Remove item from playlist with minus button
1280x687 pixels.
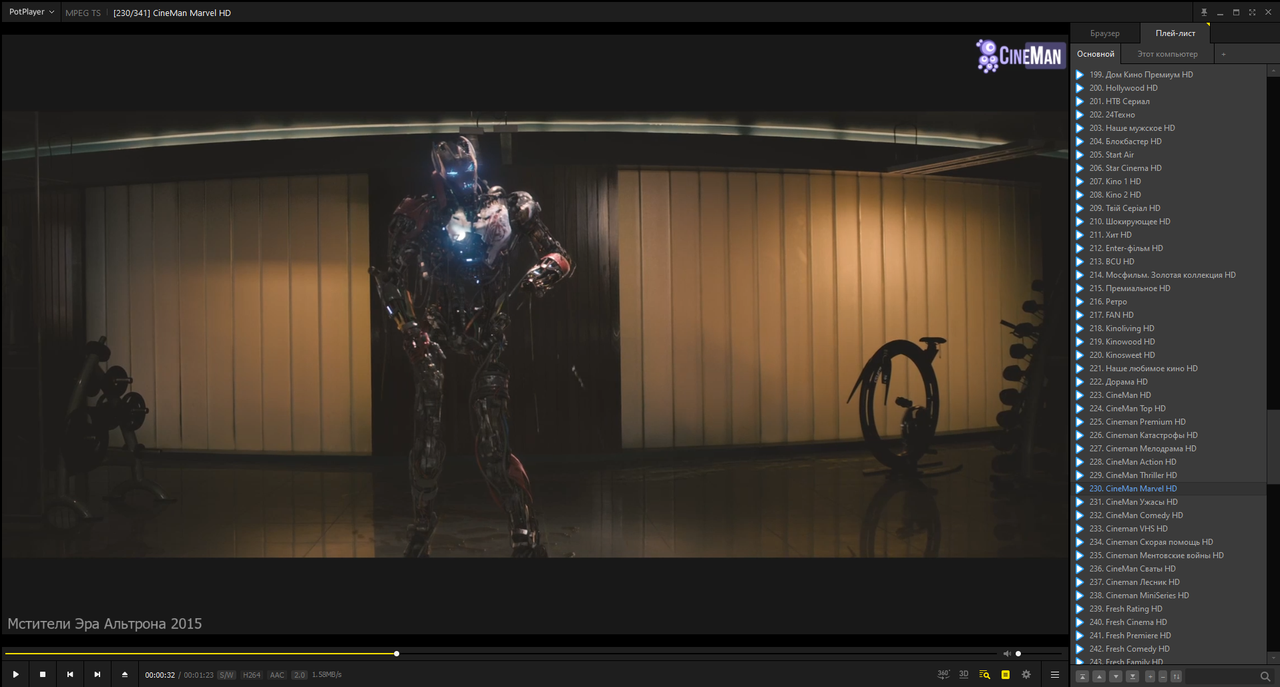coord(1162,677)
